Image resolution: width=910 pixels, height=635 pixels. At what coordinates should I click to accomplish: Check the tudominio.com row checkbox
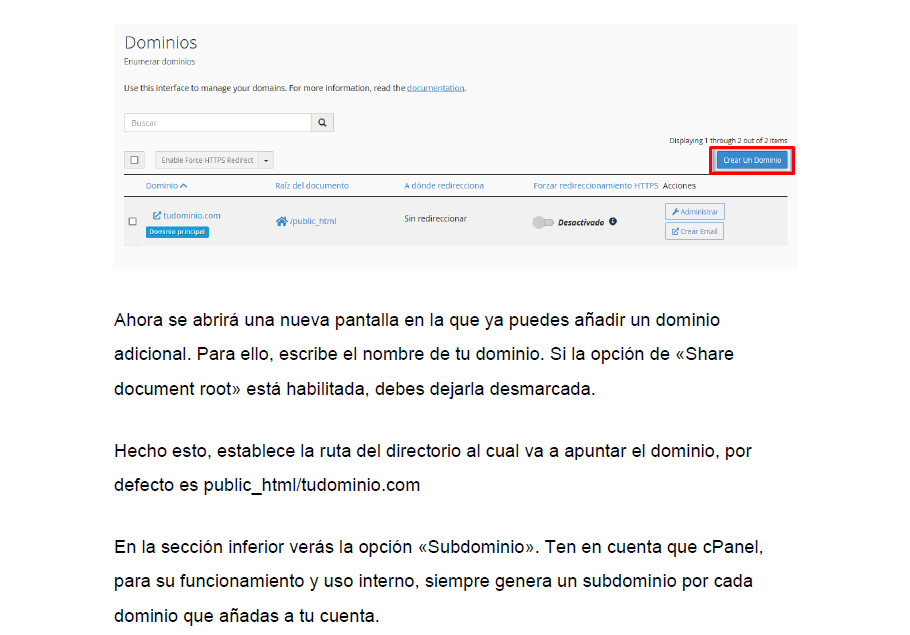(x=132, y=221)
